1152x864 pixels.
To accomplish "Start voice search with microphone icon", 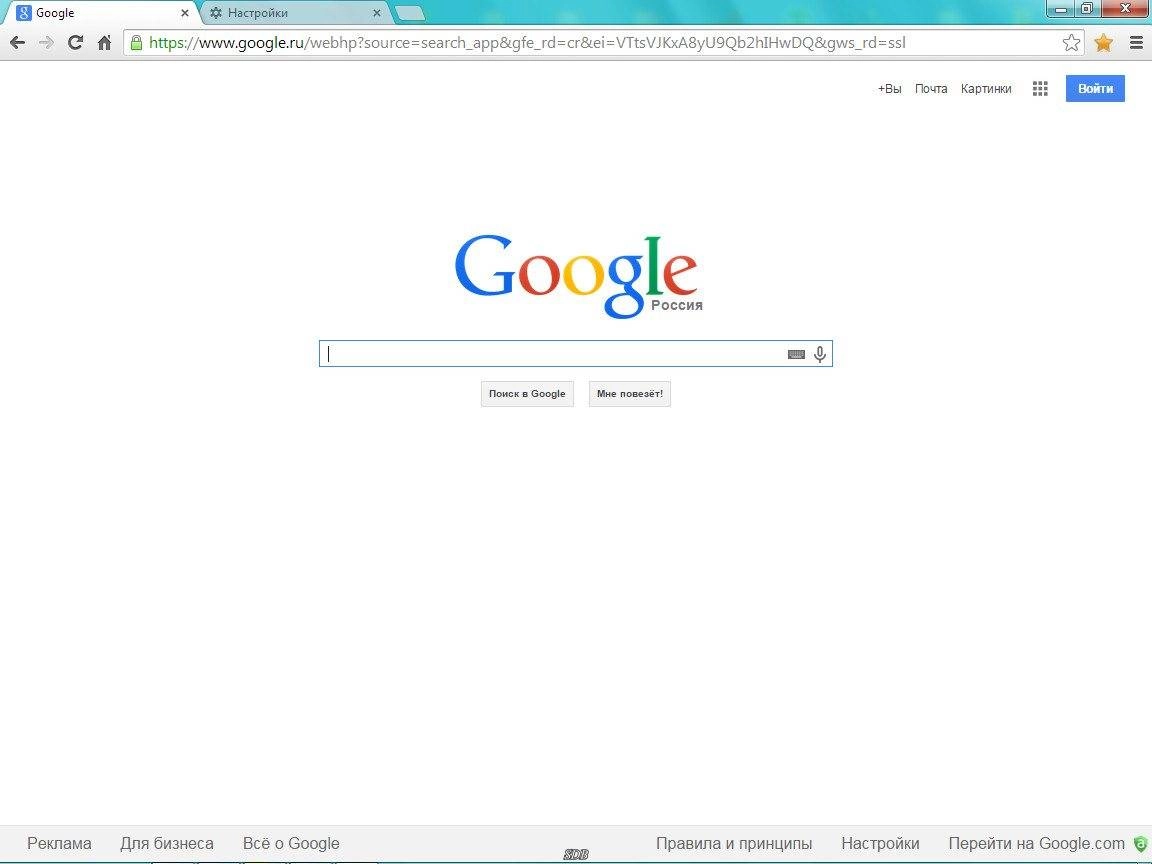I will tap(820, 354).
